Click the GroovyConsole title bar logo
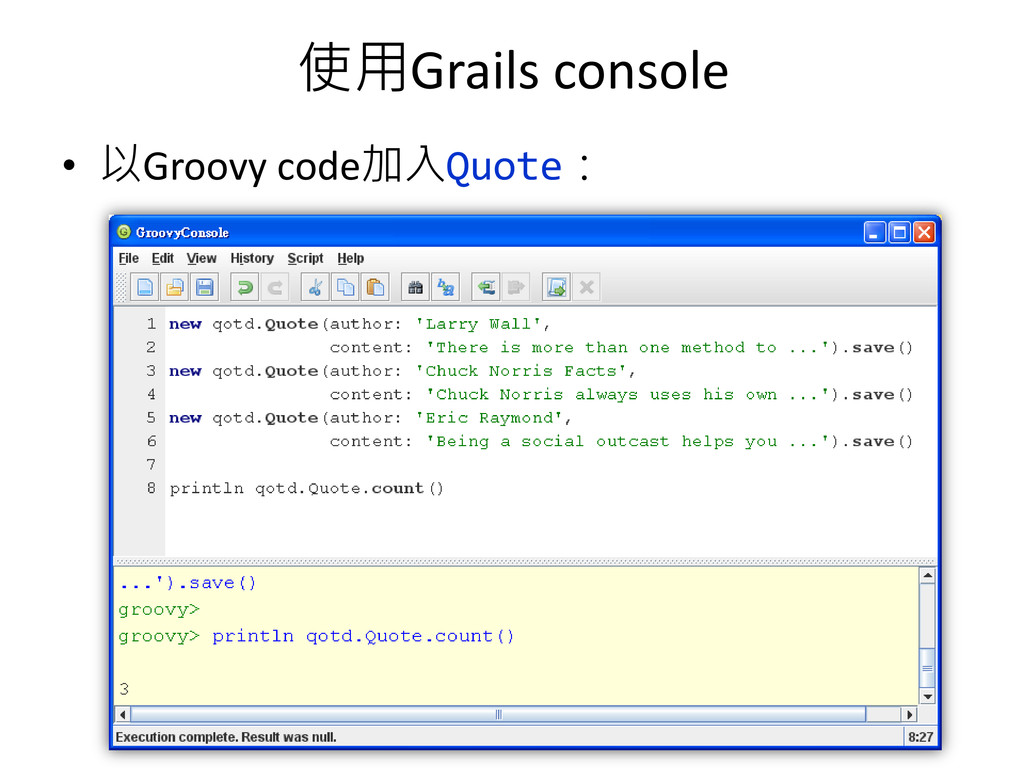The height and width of the screenshot is (768, 1024). coord(124,232)
